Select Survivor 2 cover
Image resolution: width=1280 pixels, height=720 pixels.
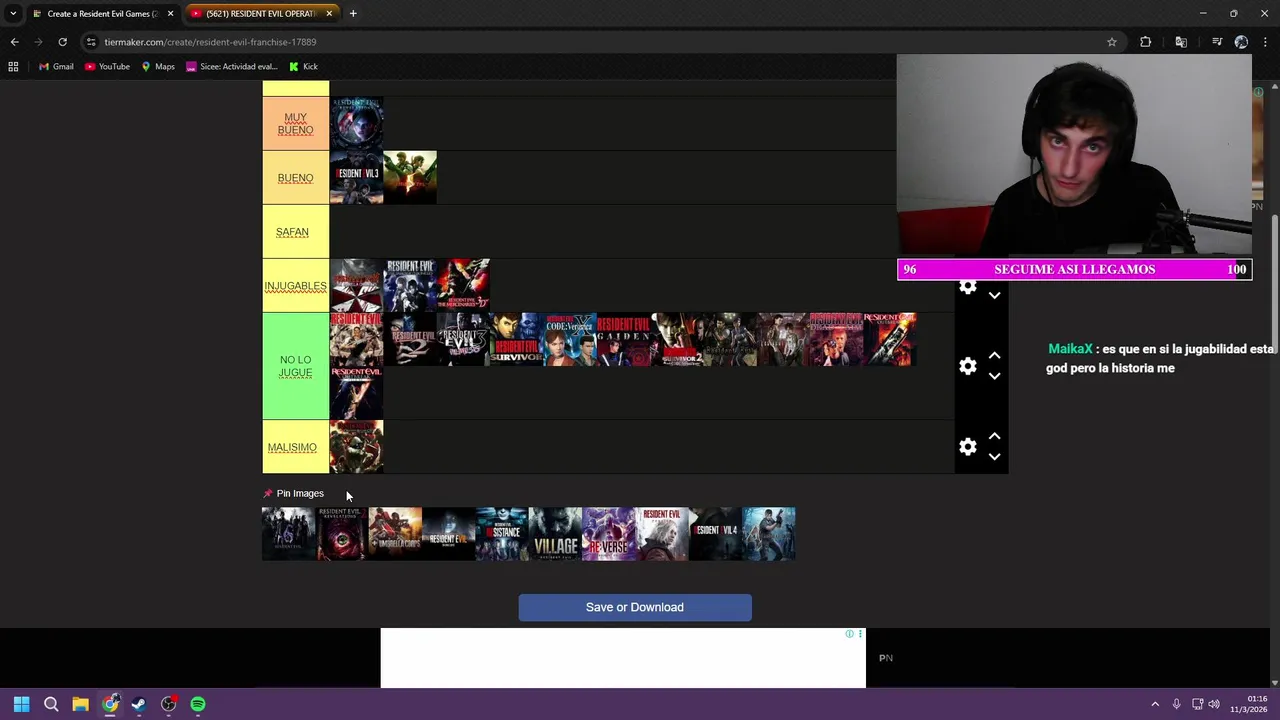pos(677,340)
